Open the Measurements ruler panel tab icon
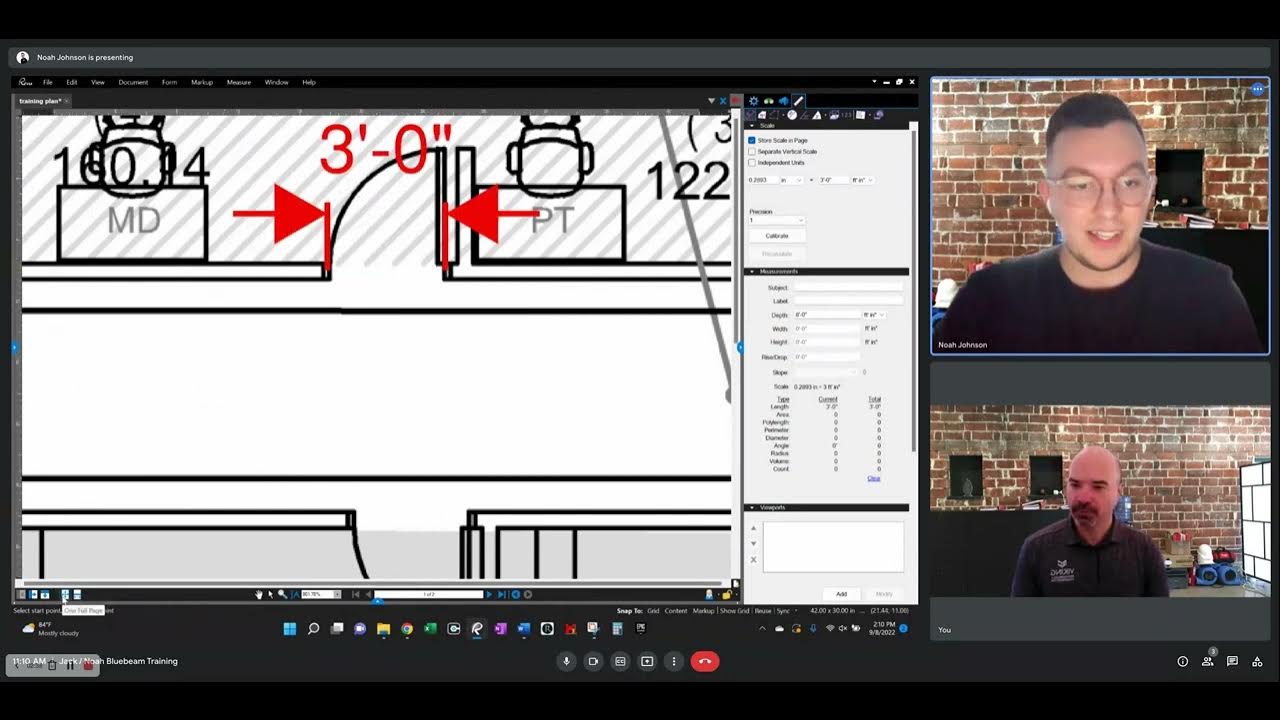The height and width of the screenshot is (720, 1280). coord(798,101)
